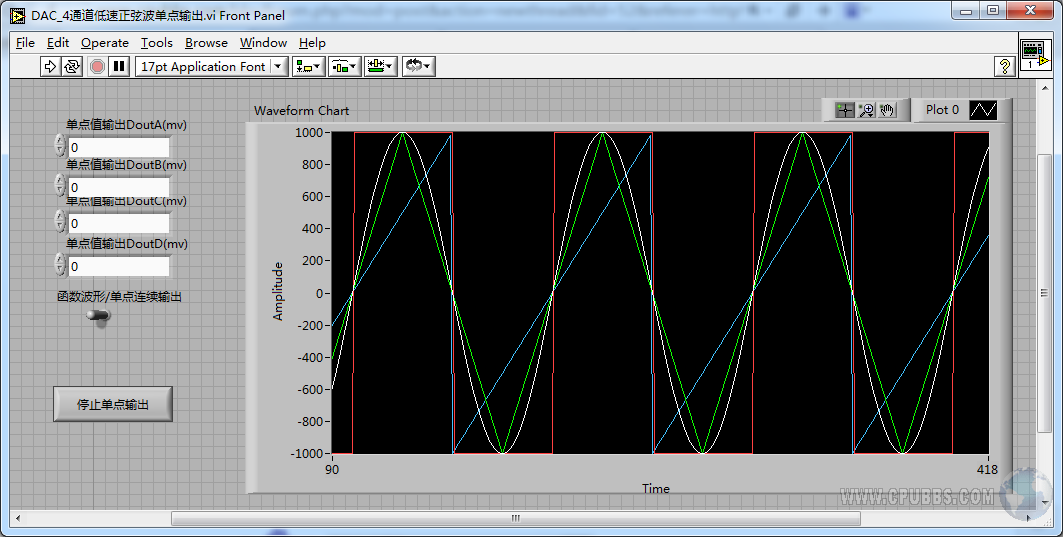Click the DoutA increment/decrement stepper
Image resolution: width=1063 pixels, height=537 pixels.
point(60,146)
